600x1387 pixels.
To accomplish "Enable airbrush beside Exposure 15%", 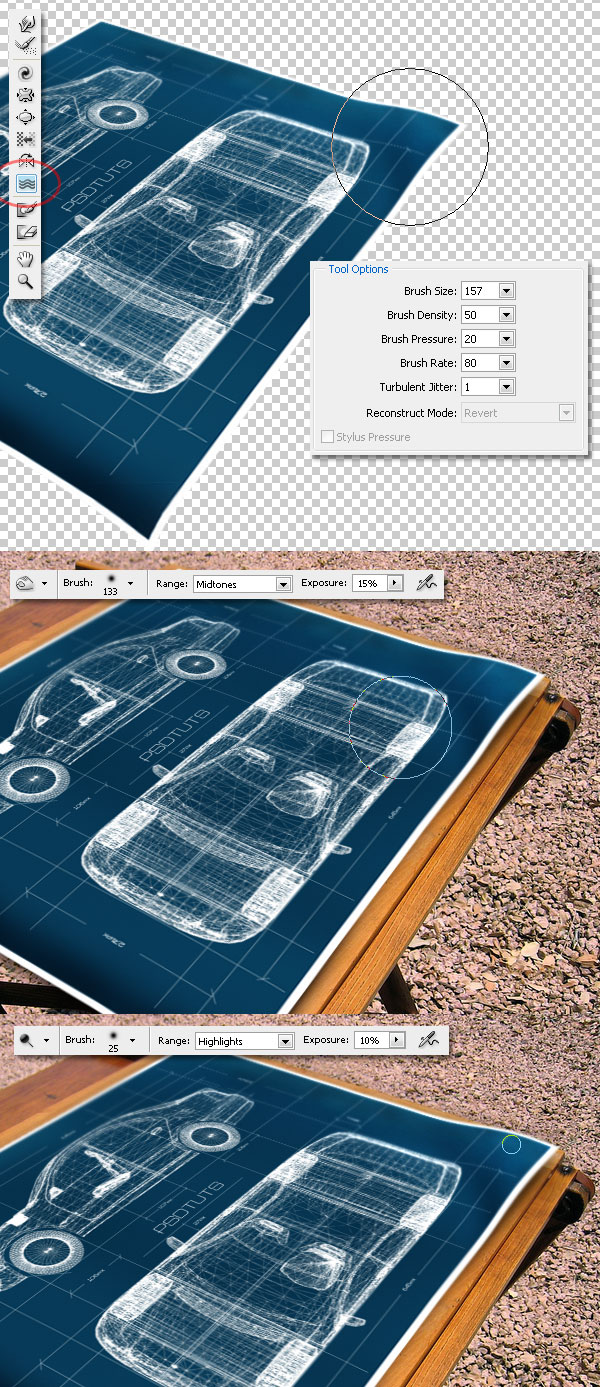I will pyautogui.click(x=428, y=583).
